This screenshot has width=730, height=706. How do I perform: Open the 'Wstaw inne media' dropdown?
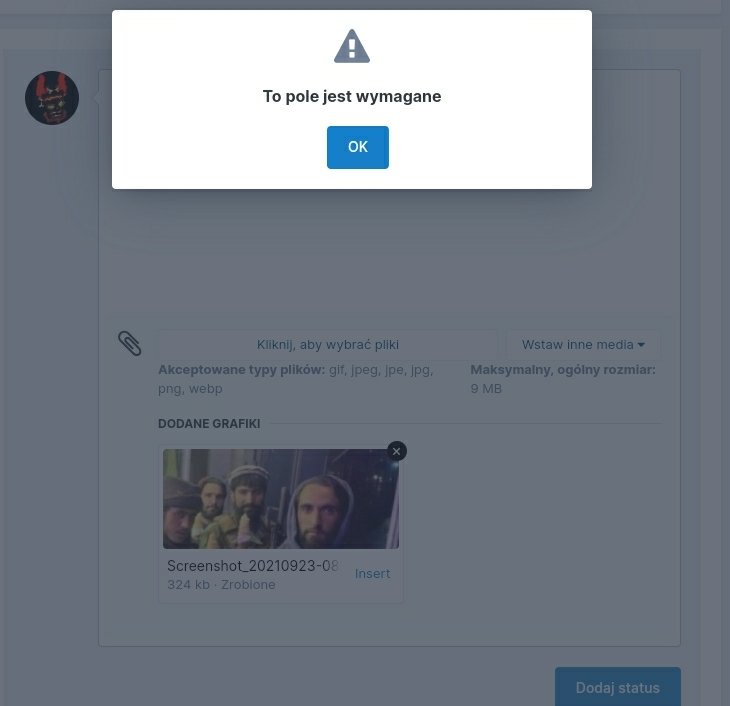[x=583, y=345]
